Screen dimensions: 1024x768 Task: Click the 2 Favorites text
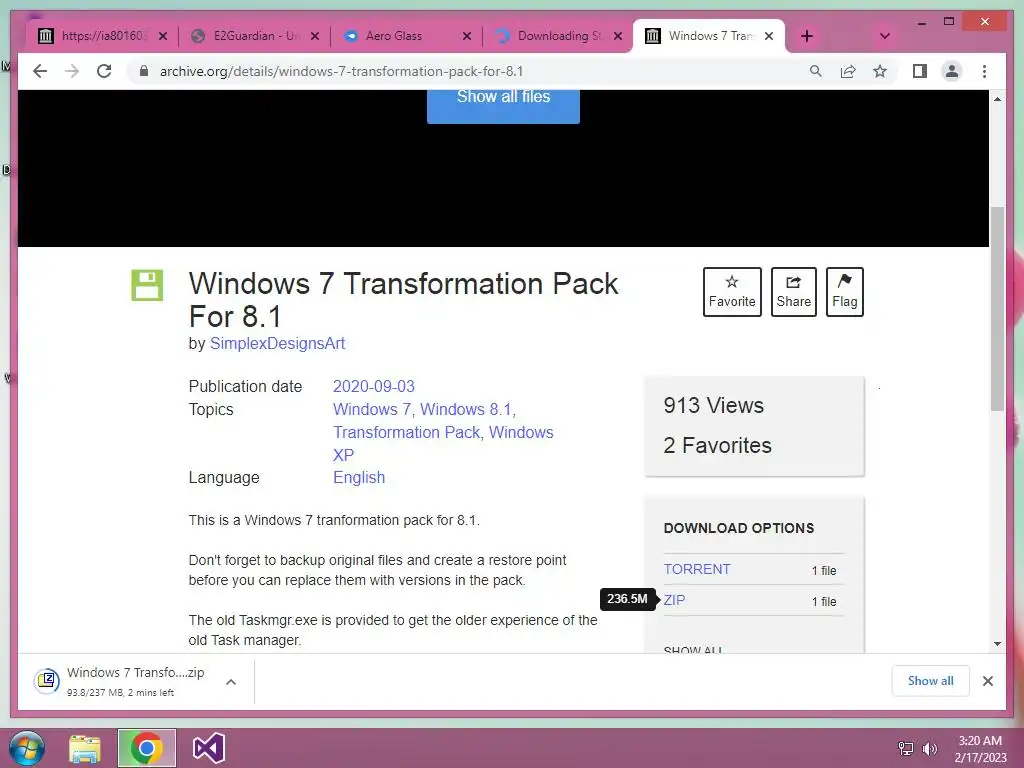(x=717, y=445)
